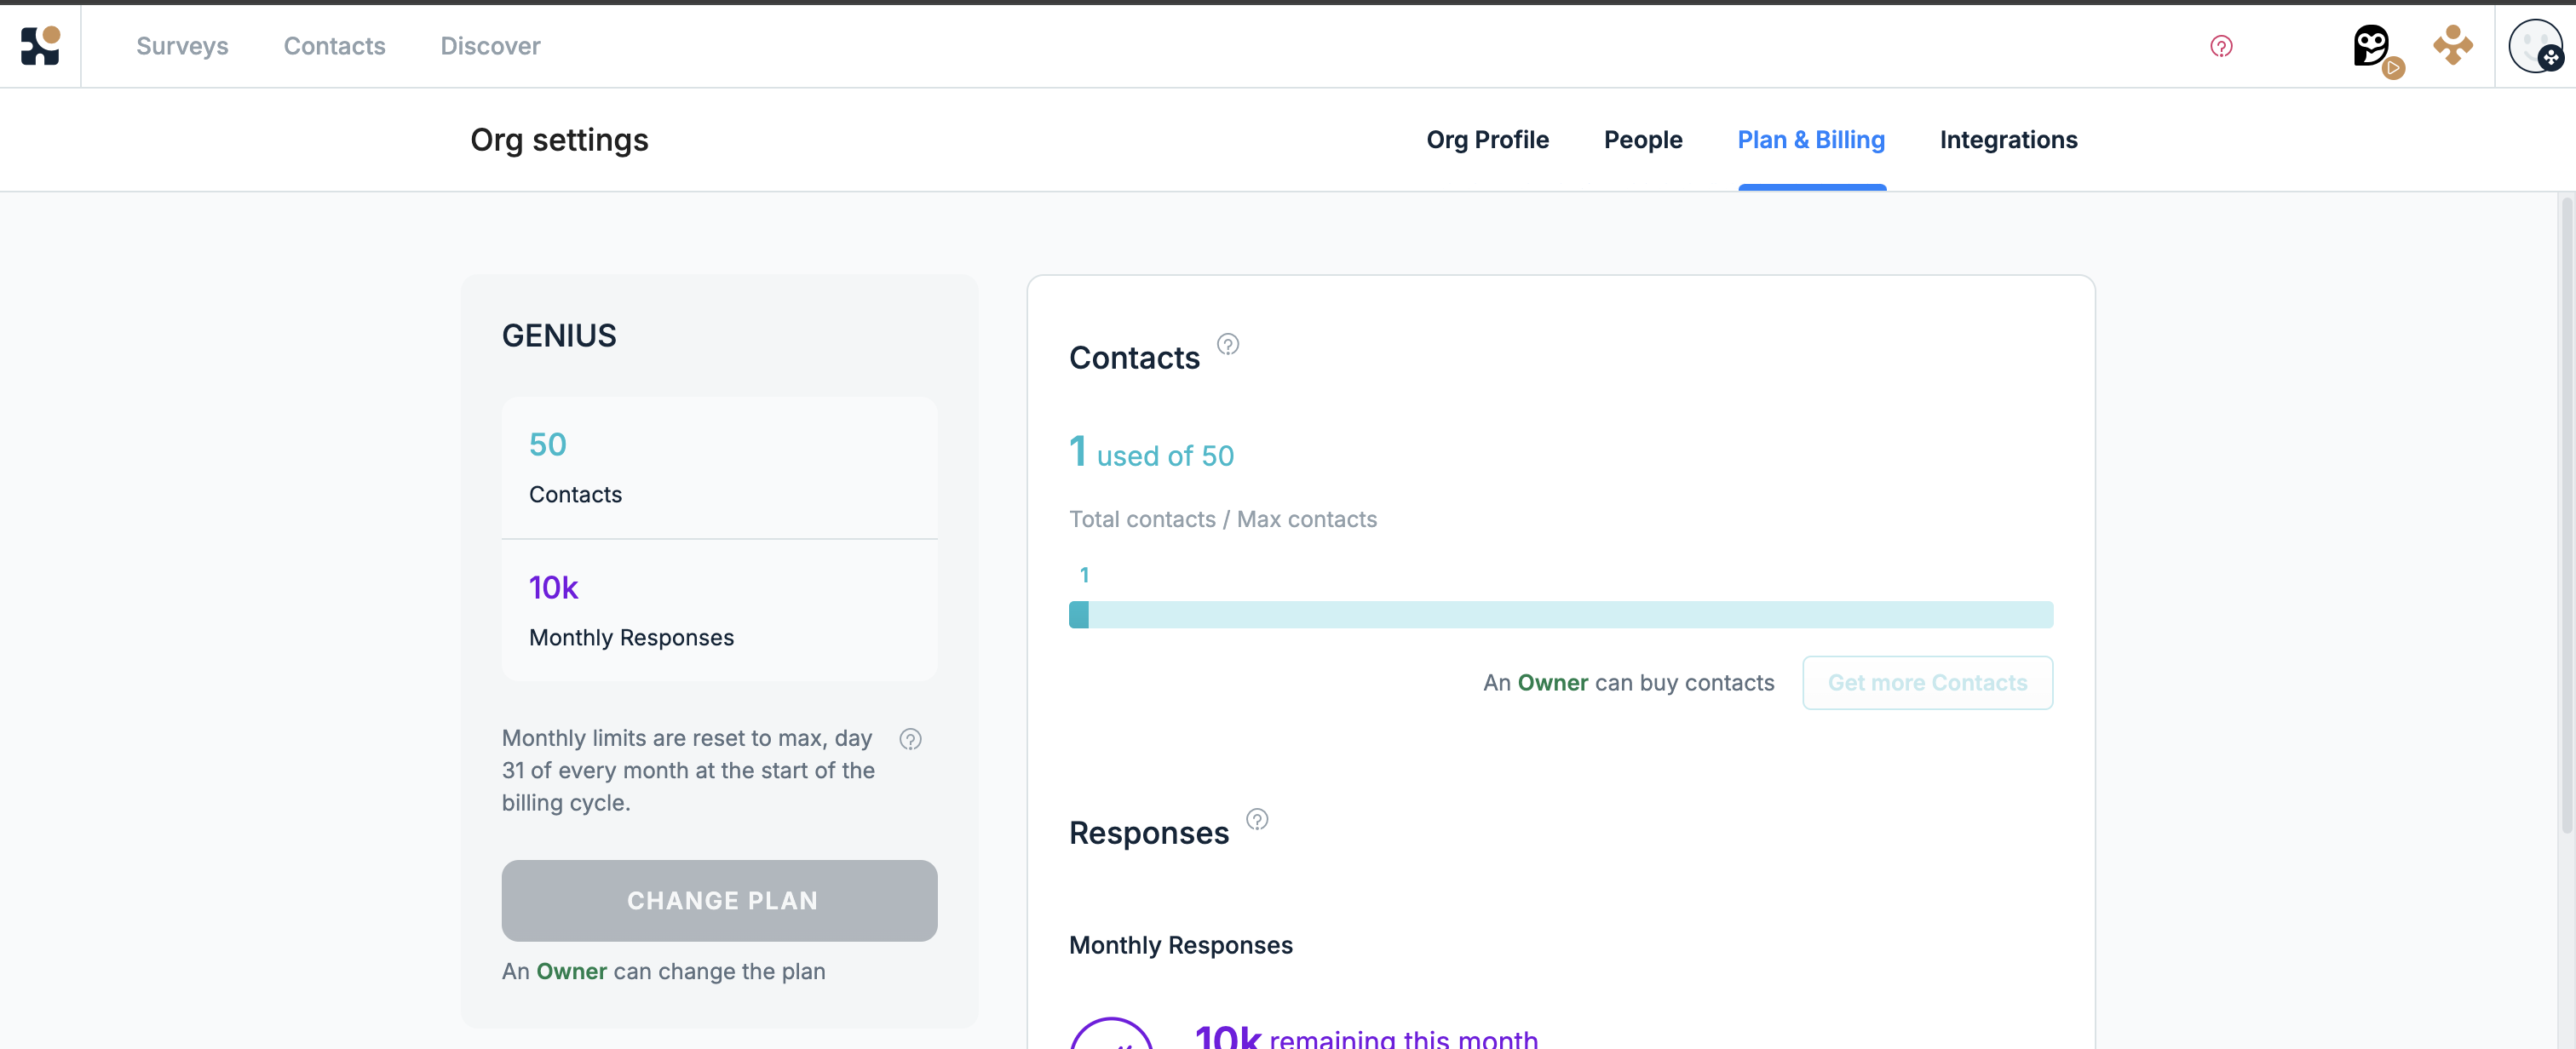The width and height of the screenshot is (2576, 1049).
Task: Click 'Total contacts / Max contacts' label
Action: click(x=1223, y=519)
